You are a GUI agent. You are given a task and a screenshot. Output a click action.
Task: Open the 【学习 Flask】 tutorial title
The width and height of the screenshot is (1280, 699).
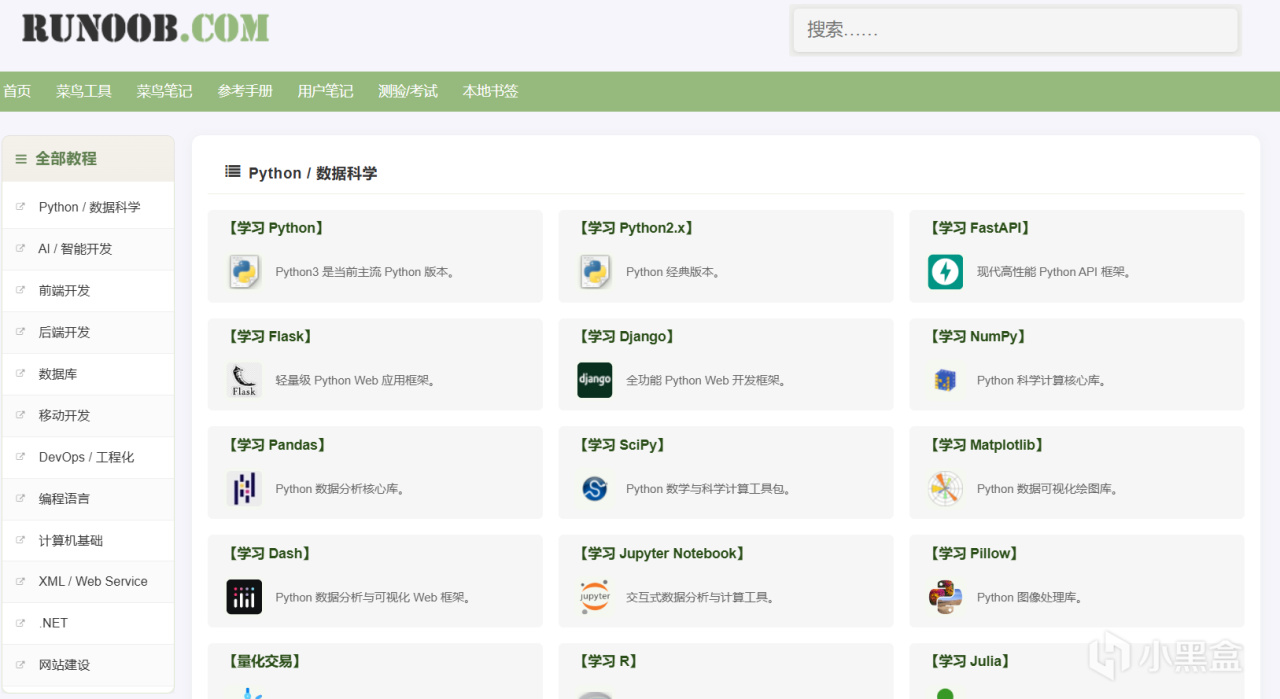pyautogui.click(x=270, y=336)
